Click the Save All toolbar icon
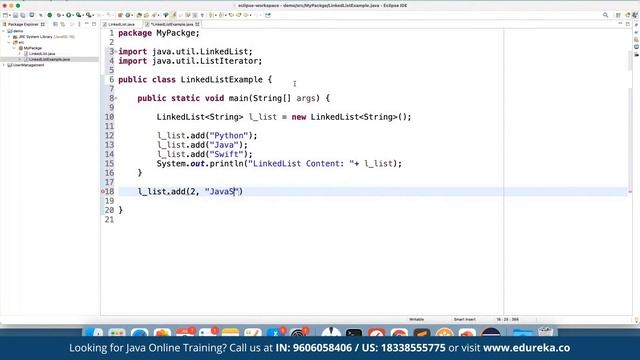This screenshot has width=640, height=360. 22,15
